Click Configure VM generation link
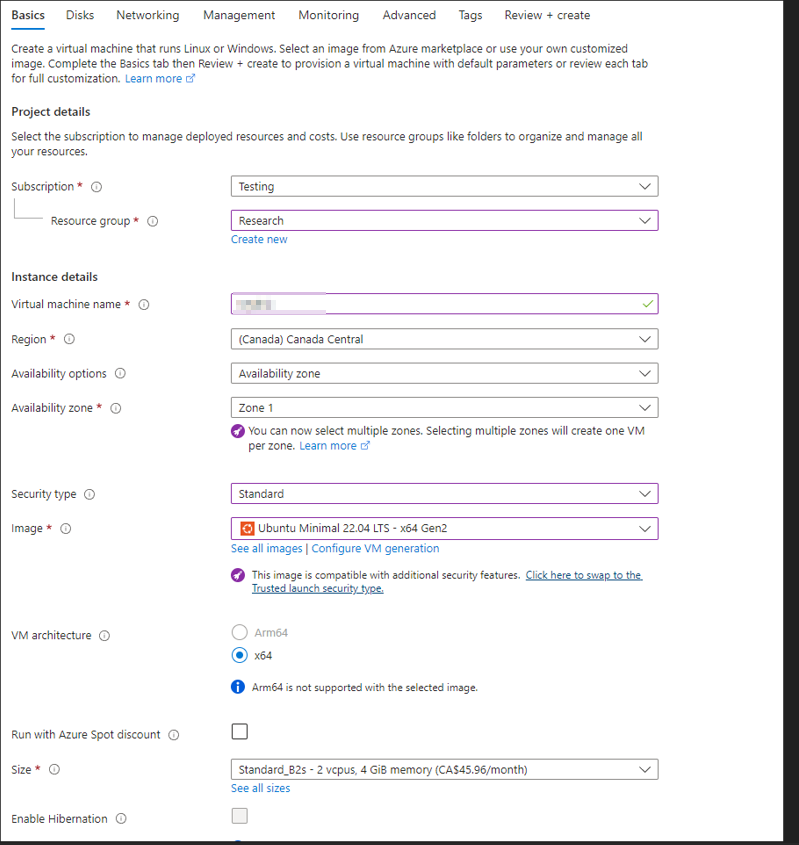799x845 pixels. click(375, 549)
